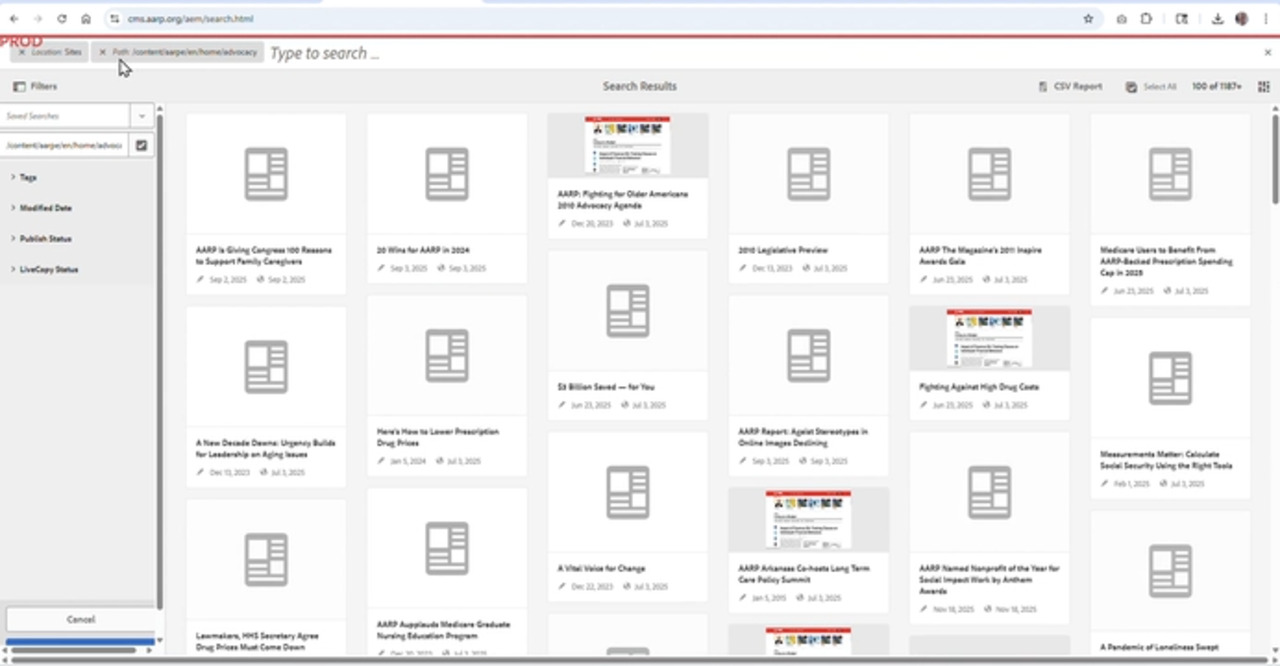Switch layout using the card view icon

coord(1264,87)
